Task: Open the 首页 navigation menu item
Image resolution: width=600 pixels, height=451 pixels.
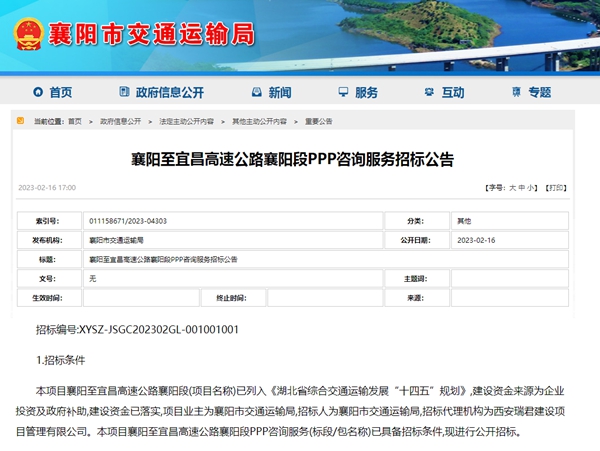Action: tap(61, 92)
